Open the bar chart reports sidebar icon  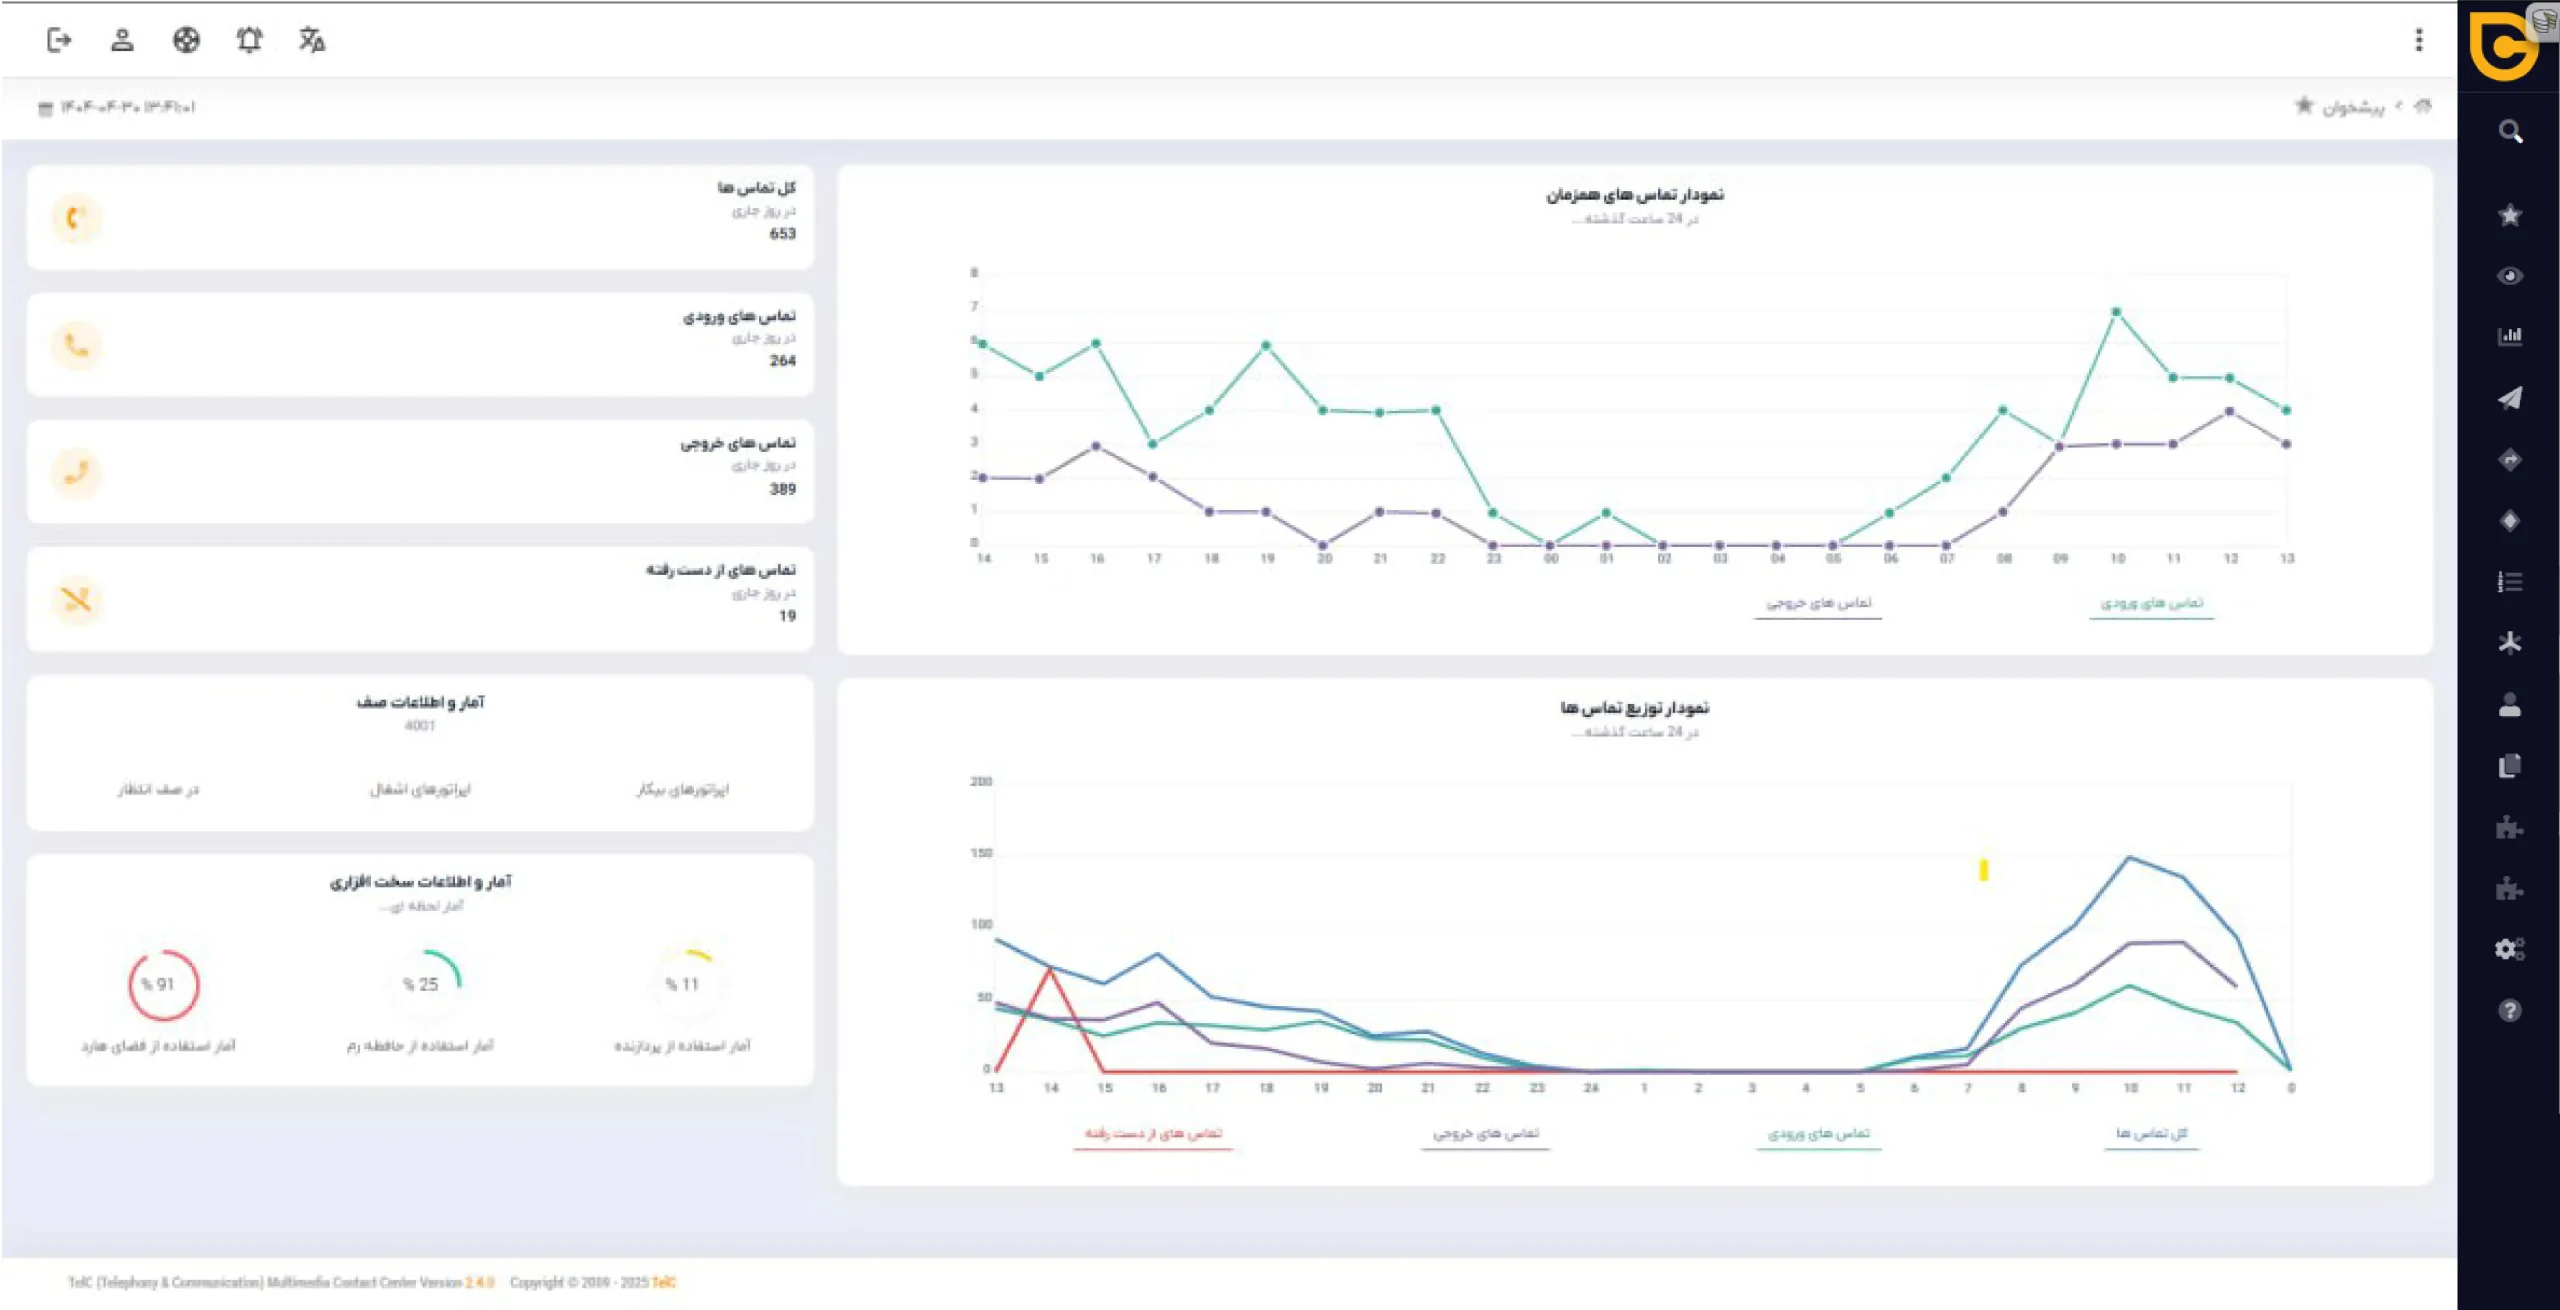pos(2510,337)
